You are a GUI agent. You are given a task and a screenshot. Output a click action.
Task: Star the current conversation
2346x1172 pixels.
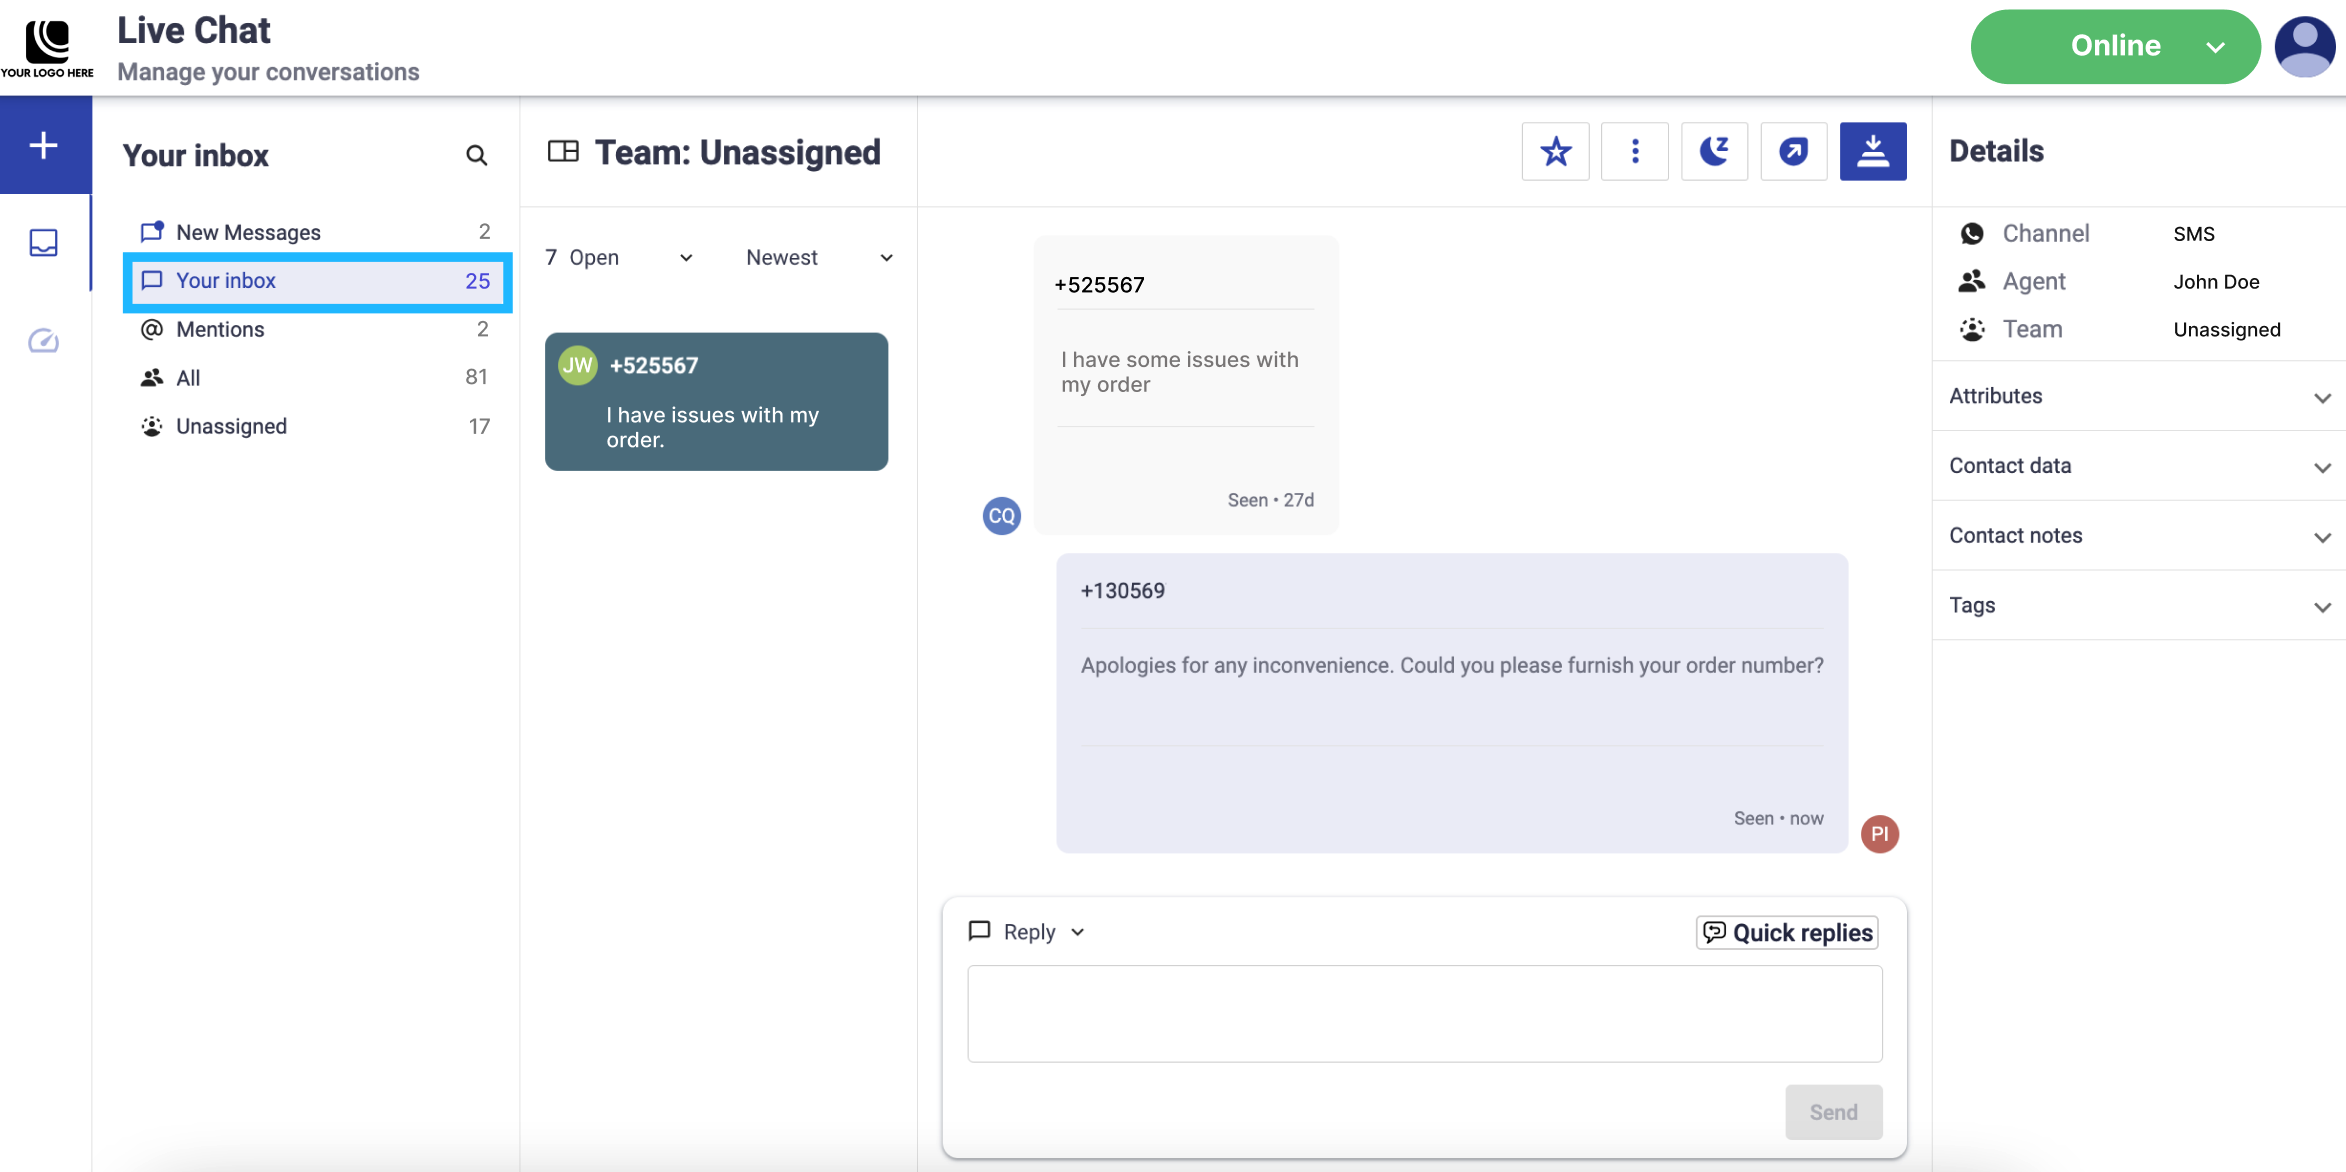point(1555,152)
